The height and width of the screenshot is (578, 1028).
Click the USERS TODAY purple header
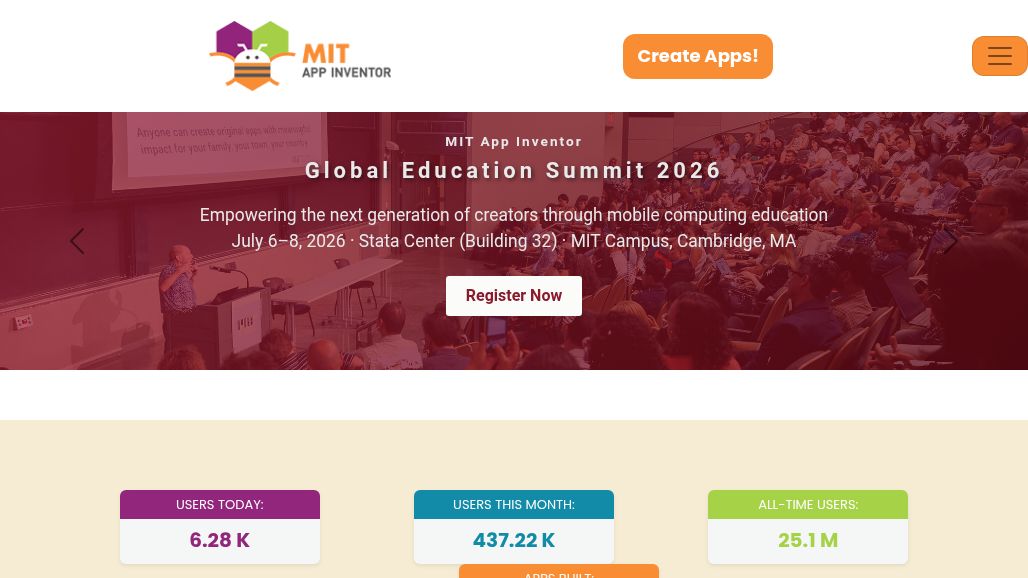pos(220,505)
